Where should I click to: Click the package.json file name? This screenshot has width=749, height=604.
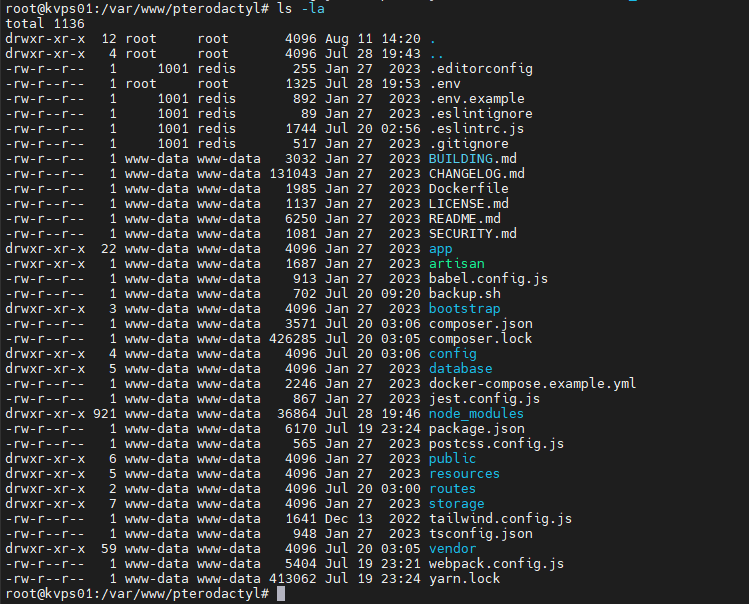point(477,429)
